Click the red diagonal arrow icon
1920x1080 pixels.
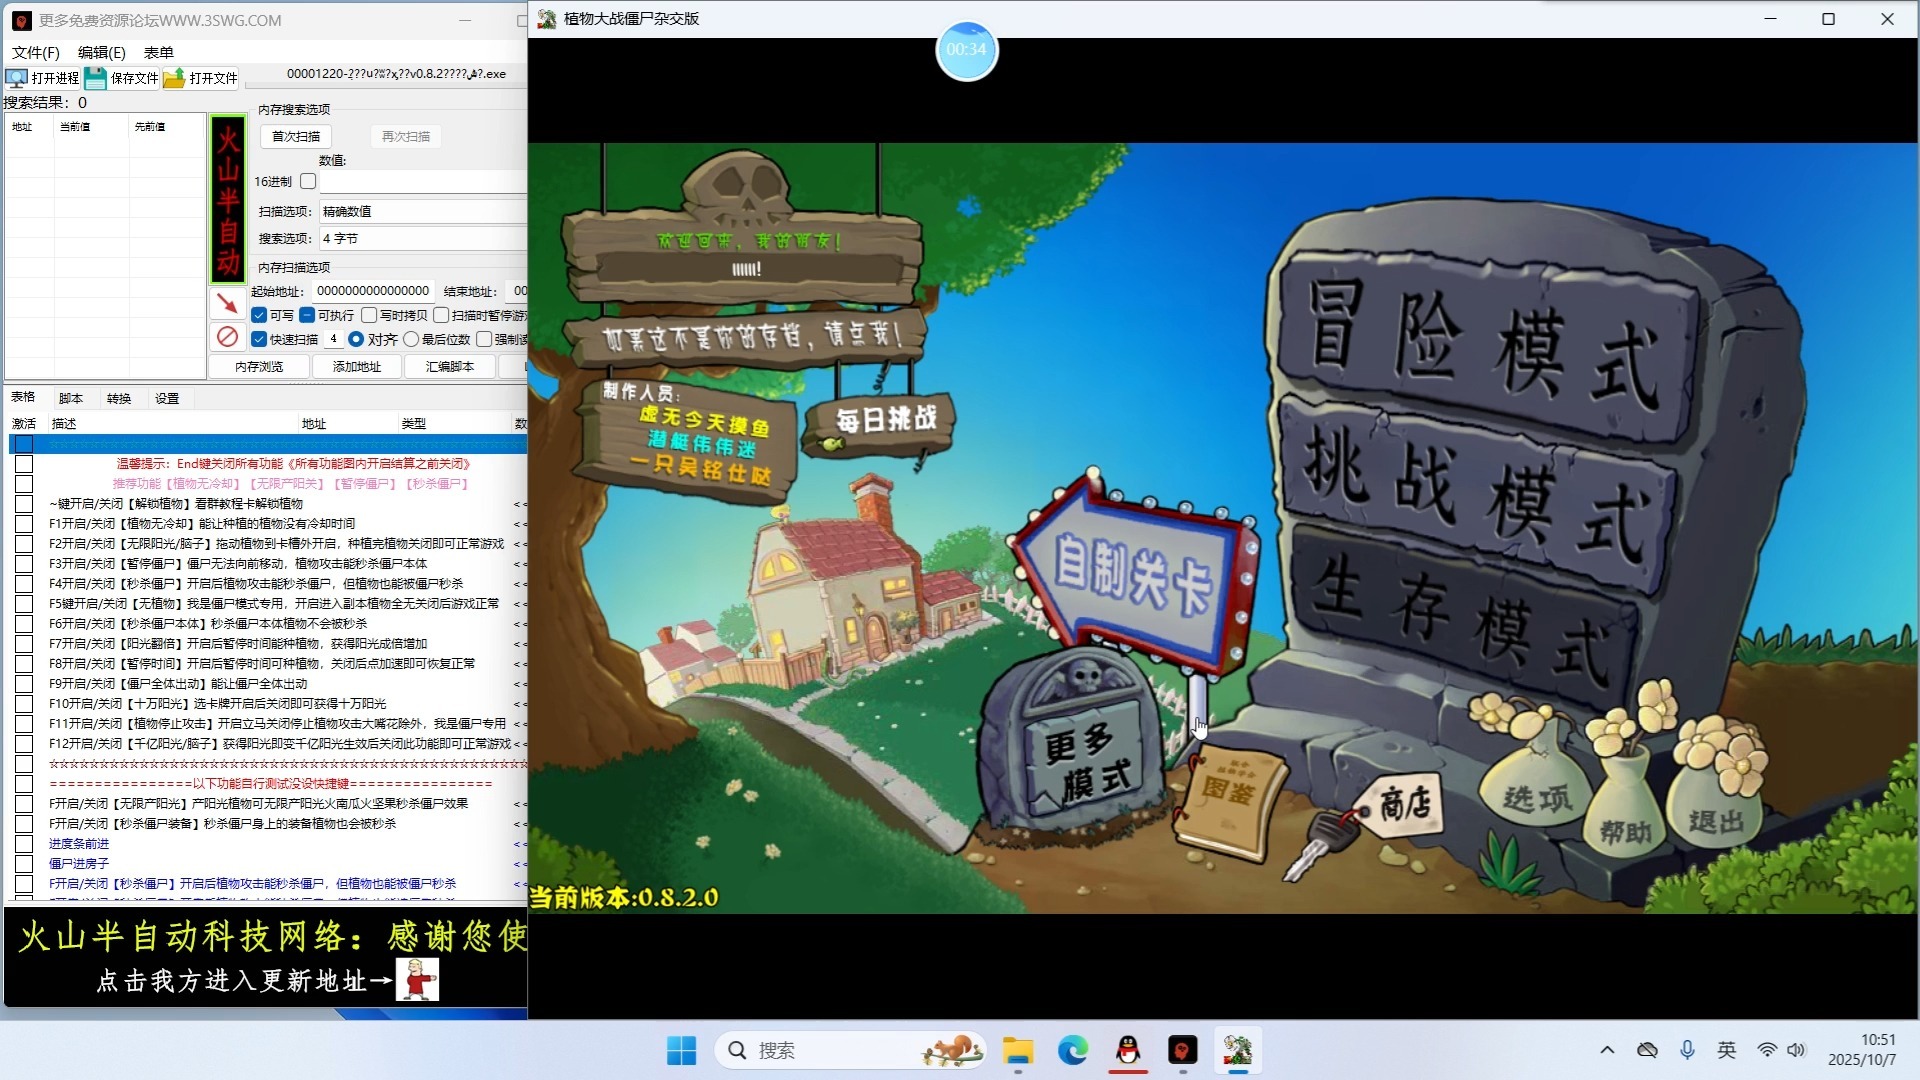pos(228,303)
